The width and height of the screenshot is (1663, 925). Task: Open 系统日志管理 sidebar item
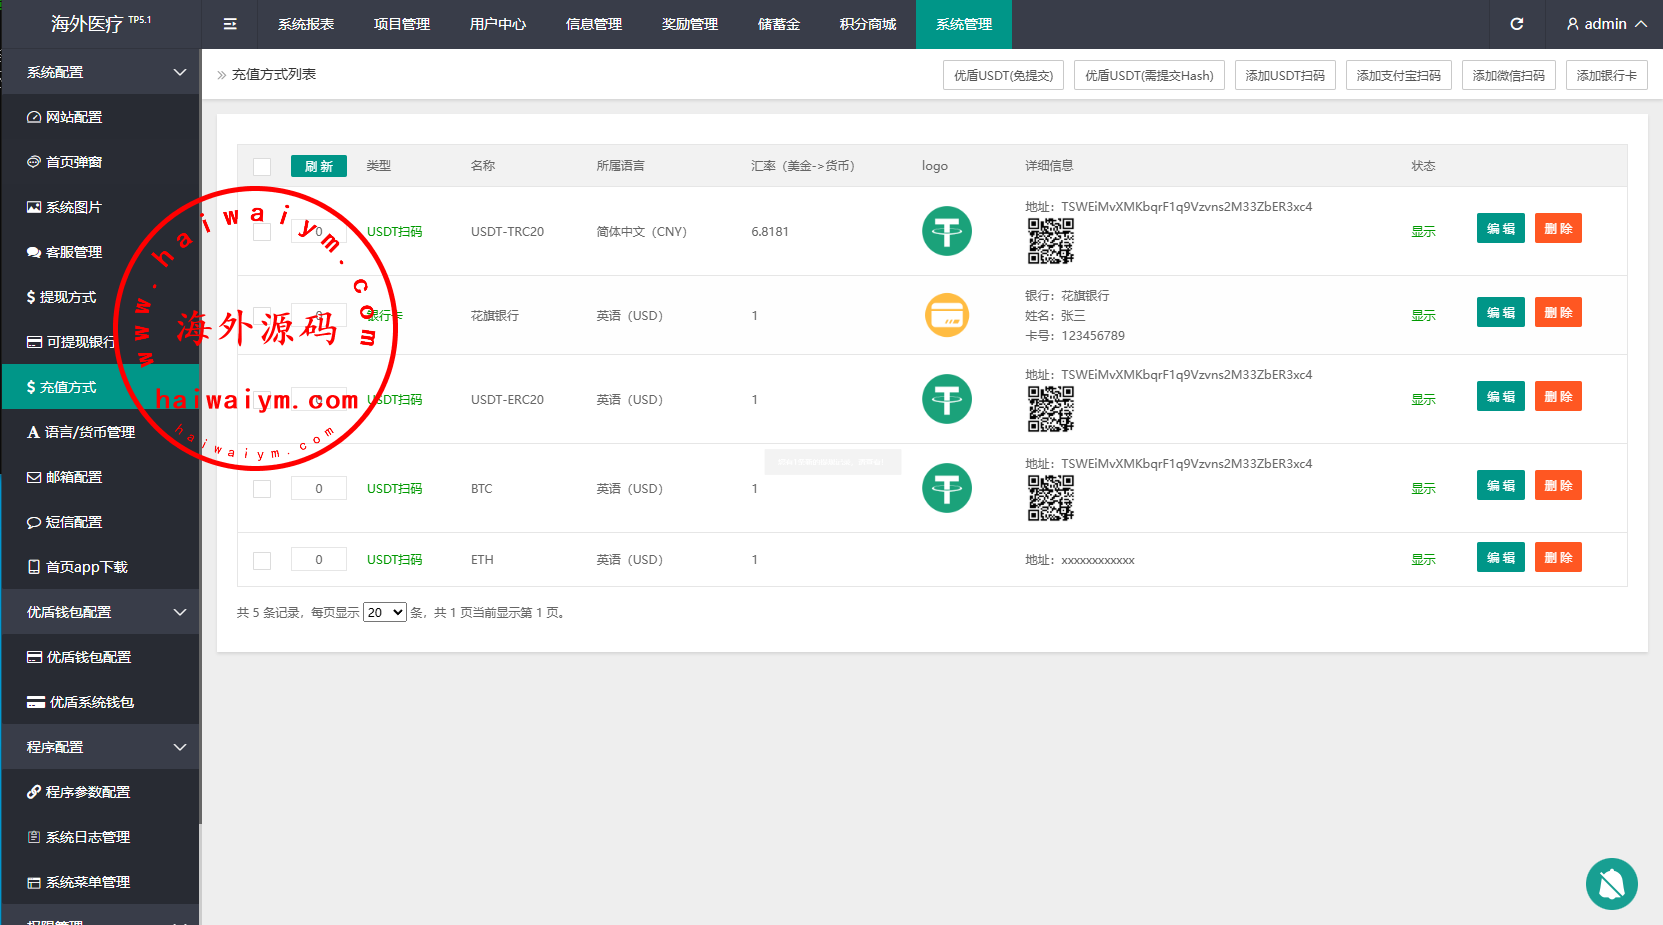(100, 837)
